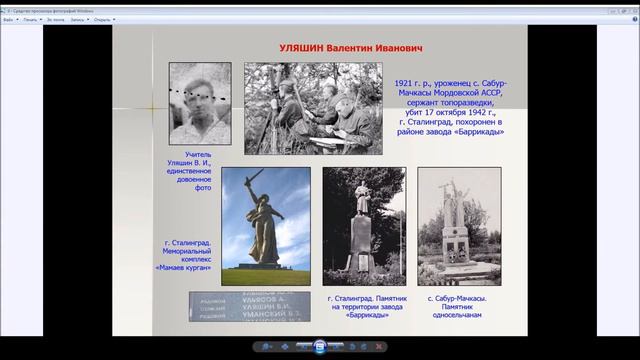Open the Photo Viewer help icon
Viewport: 640px width, 360px height.
(635, 19)
